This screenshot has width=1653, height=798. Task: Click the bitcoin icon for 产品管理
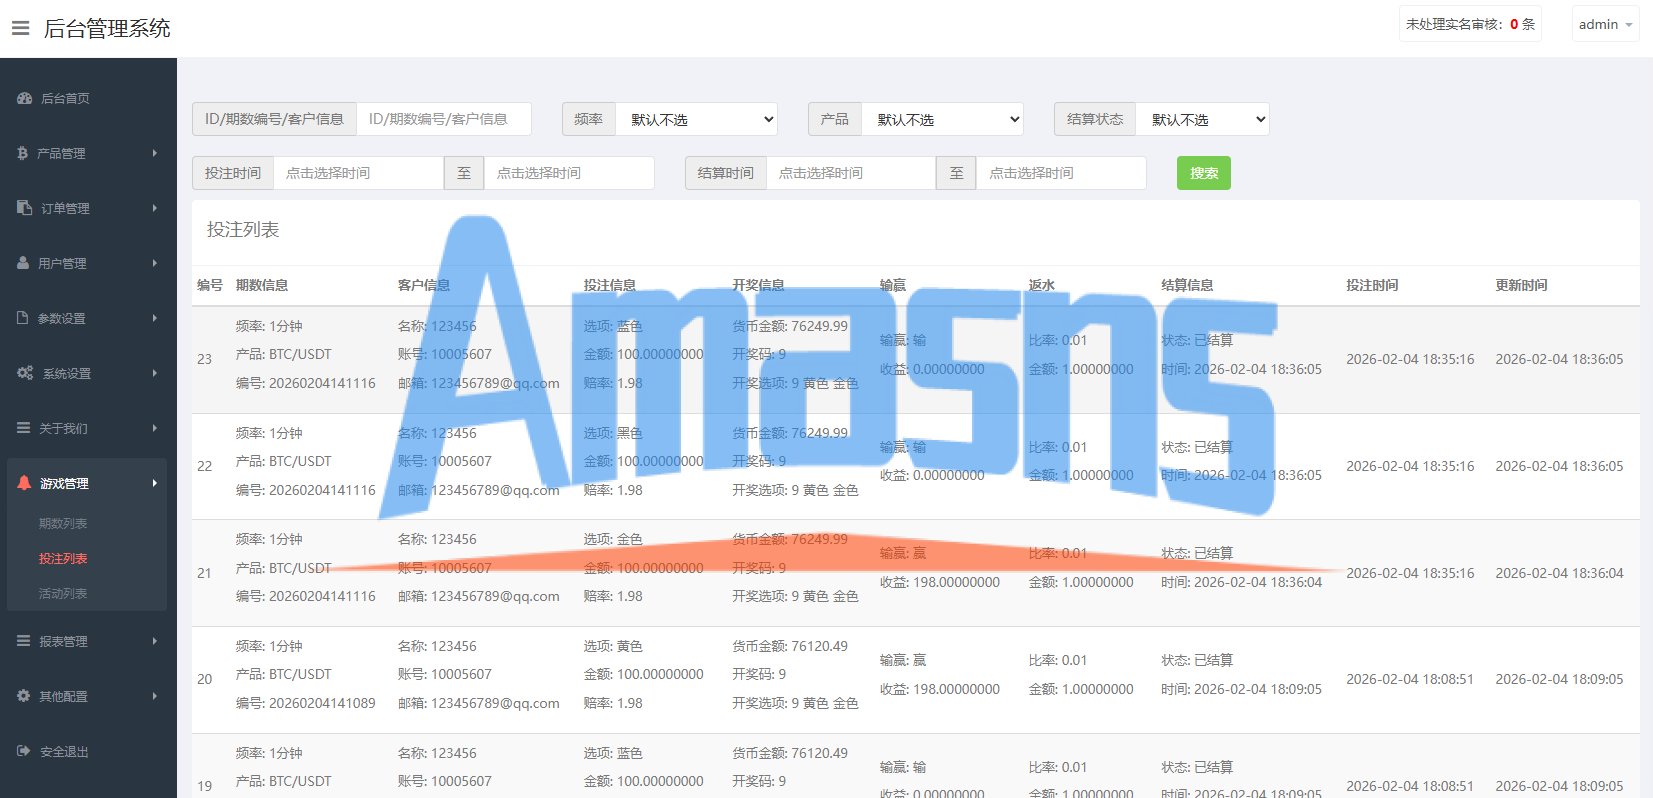(x=23, y=153)
